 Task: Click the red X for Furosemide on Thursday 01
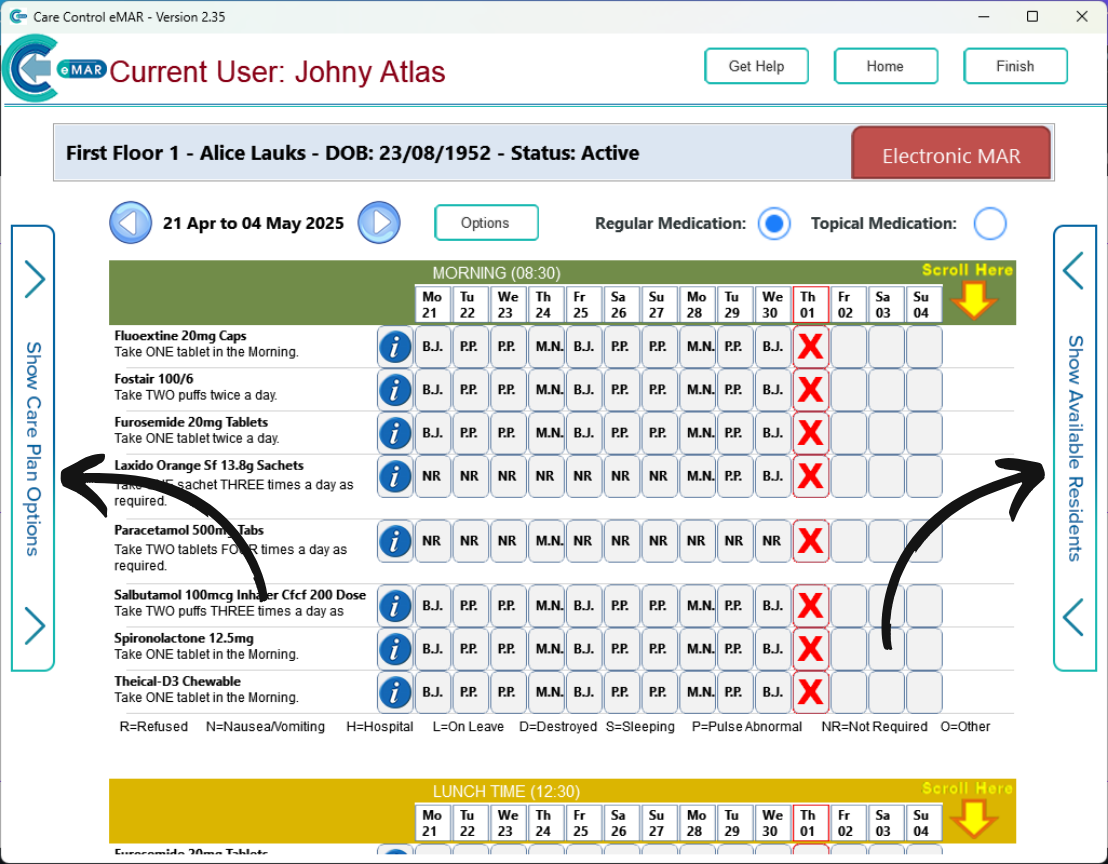pos(810,432)
